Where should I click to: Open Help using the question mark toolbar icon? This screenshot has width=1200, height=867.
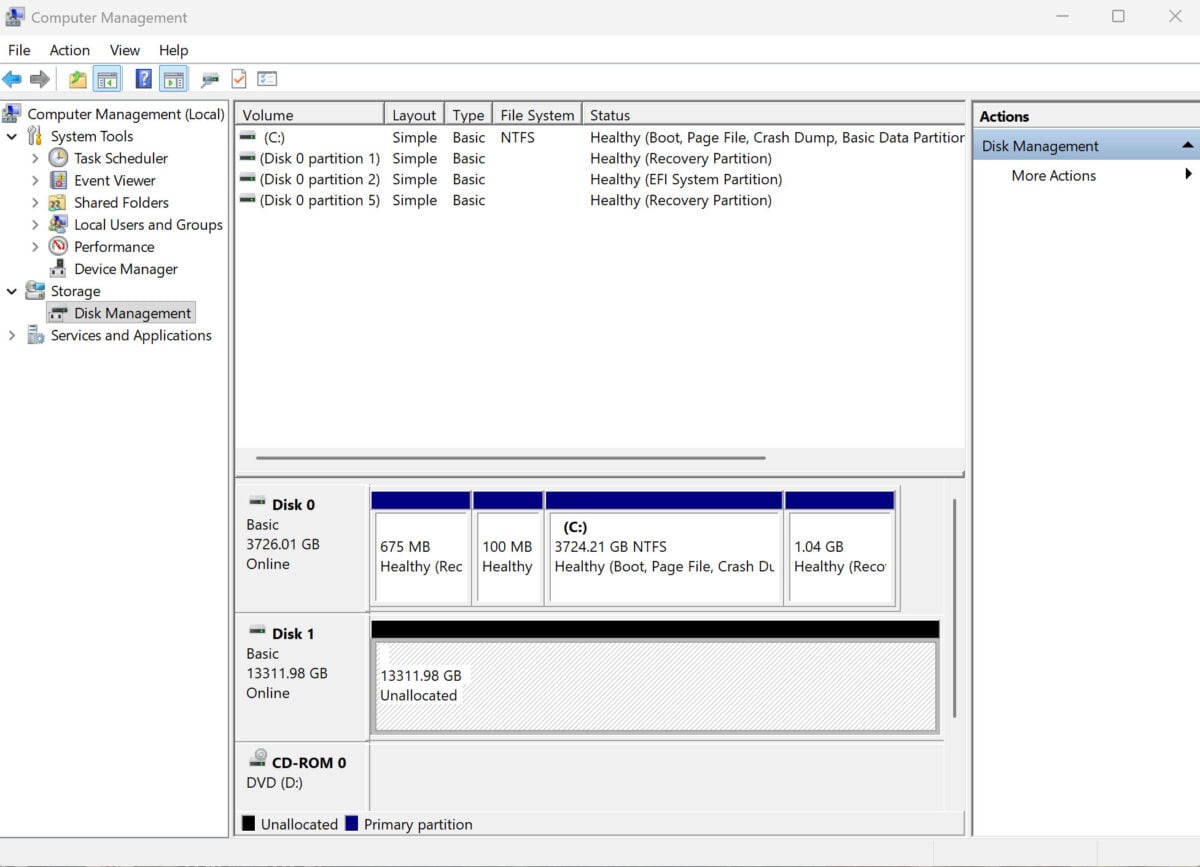click(x=142, y=78)
